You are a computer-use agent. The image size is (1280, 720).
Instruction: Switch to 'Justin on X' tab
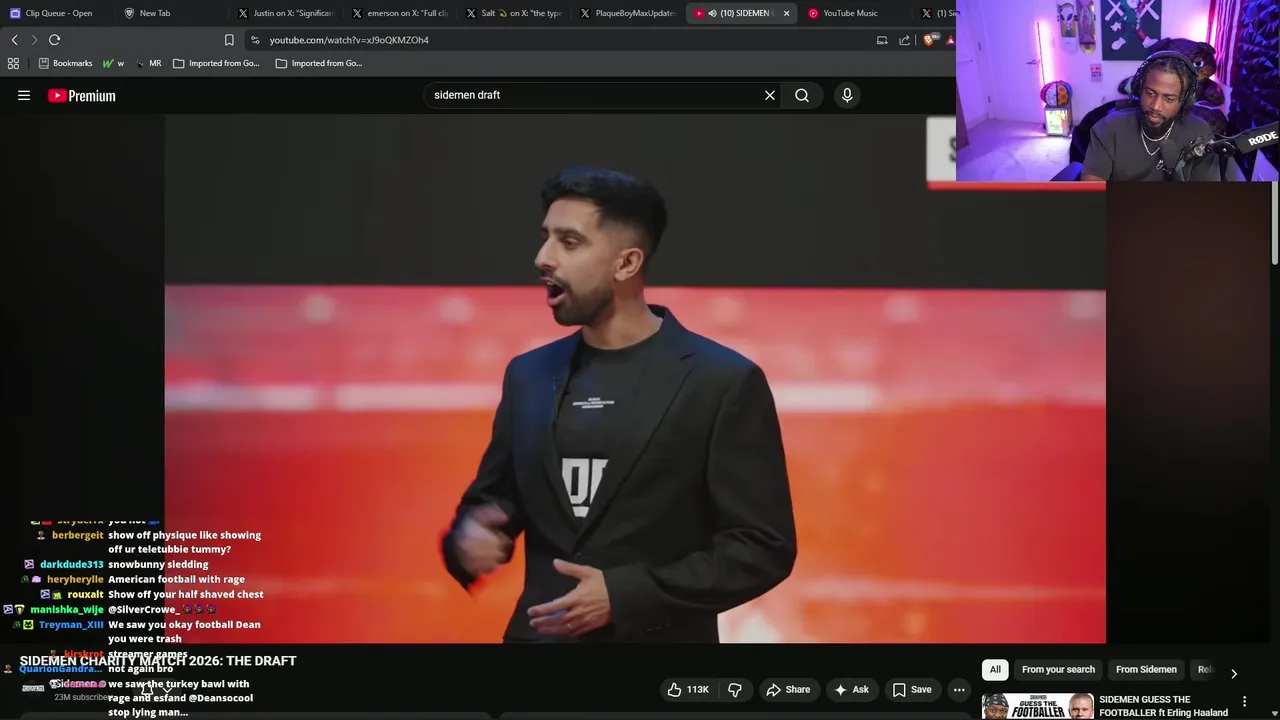coord(286,13)
